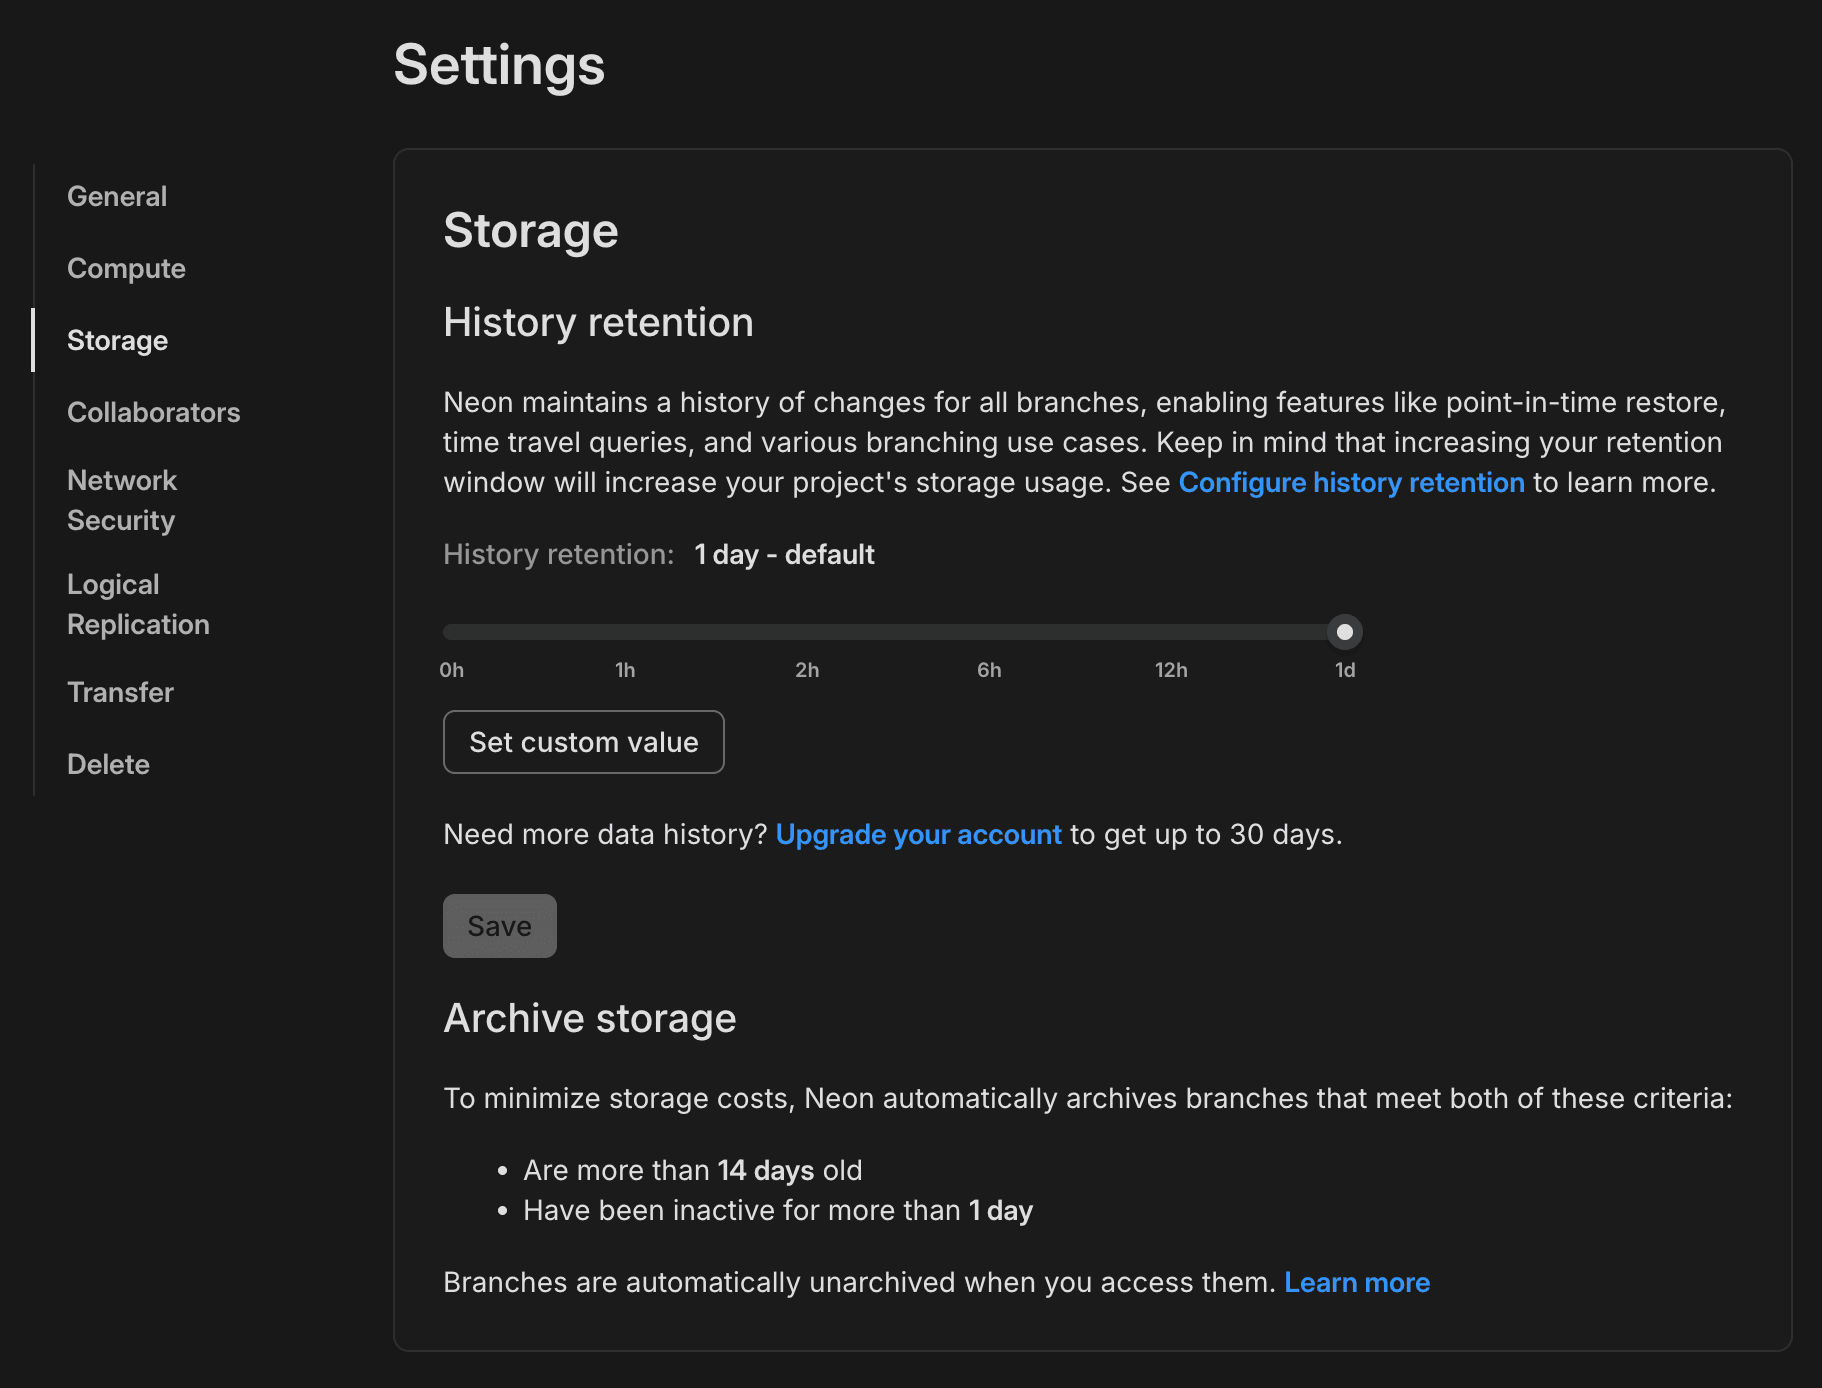Set retention slider to 2h mark

pos(807,632)
